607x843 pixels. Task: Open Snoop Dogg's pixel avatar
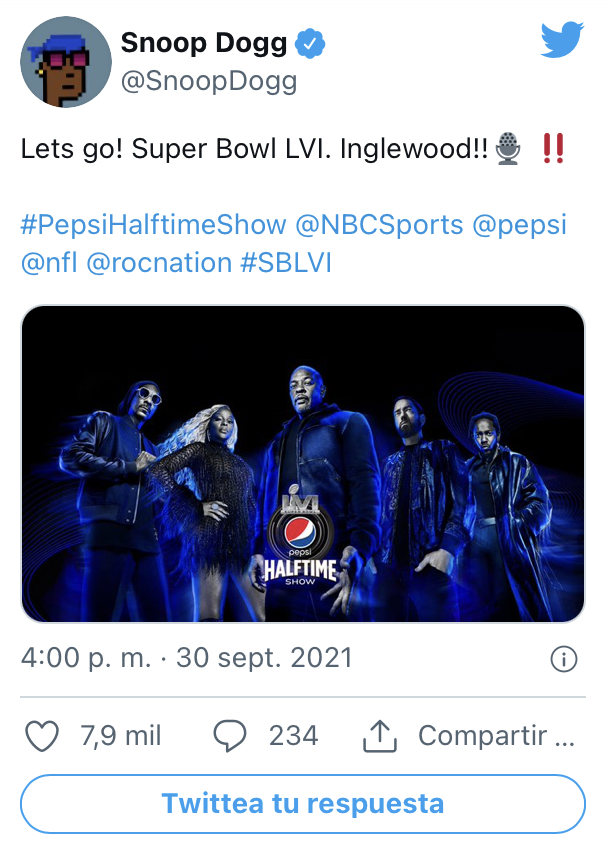click(66, 62)
